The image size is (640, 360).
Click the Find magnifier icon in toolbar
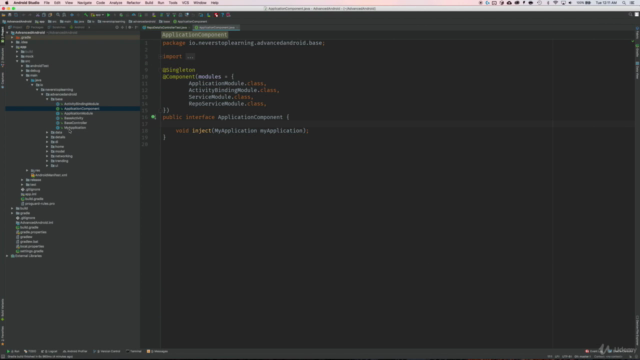(x=58, y=15)
